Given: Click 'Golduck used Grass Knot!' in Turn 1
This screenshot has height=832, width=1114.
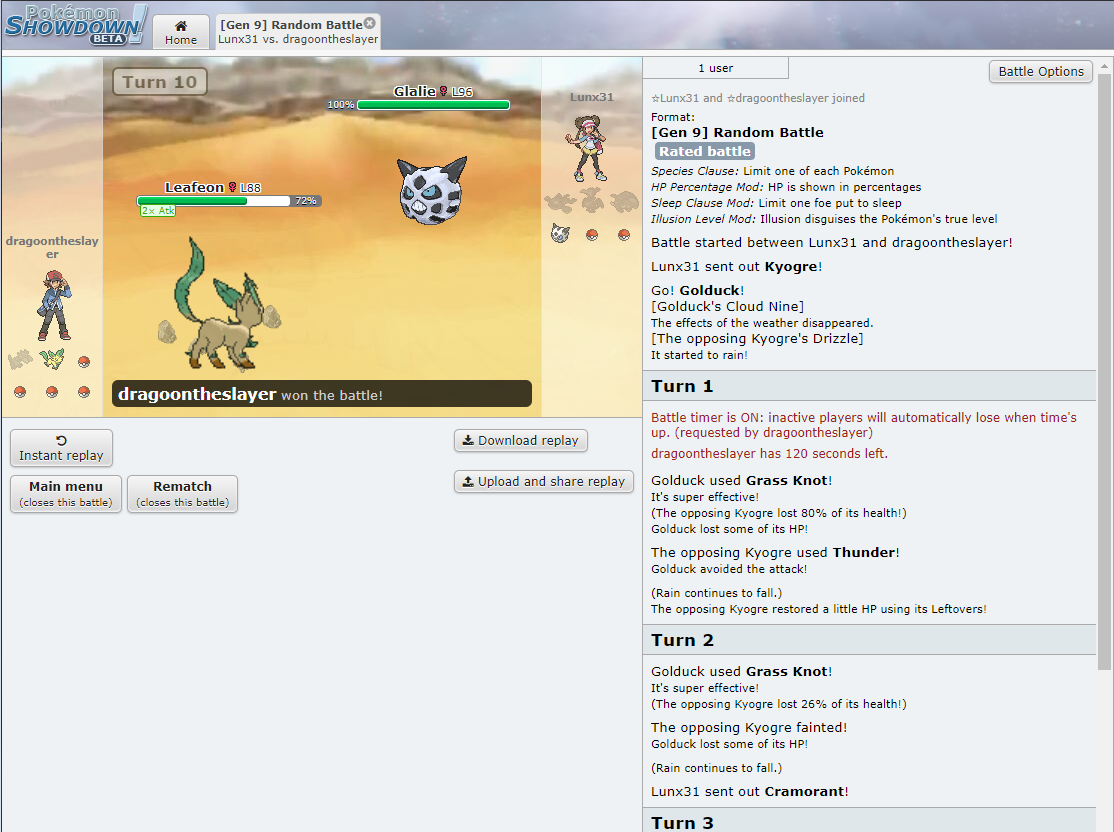Looking at the screenshot, I should (x=741, y=480).
